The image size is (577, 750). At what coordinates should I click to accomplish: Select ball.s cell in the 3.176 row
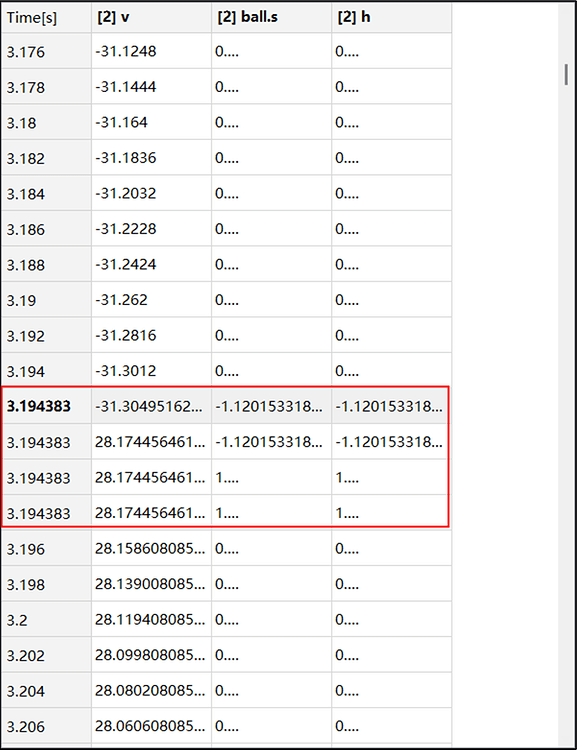(x=272, y=51)
